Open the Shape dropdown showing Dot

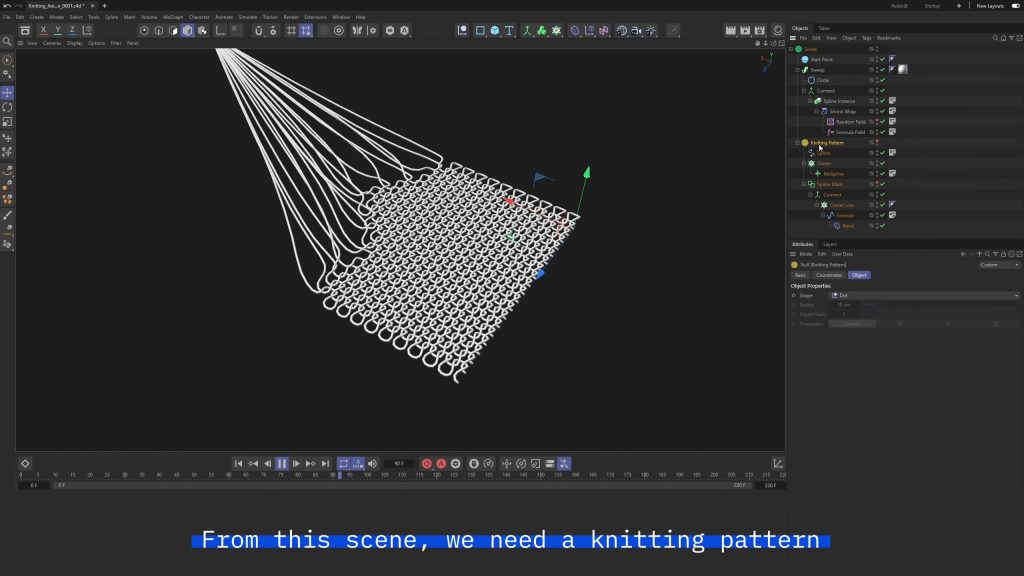tap(923, 296)
